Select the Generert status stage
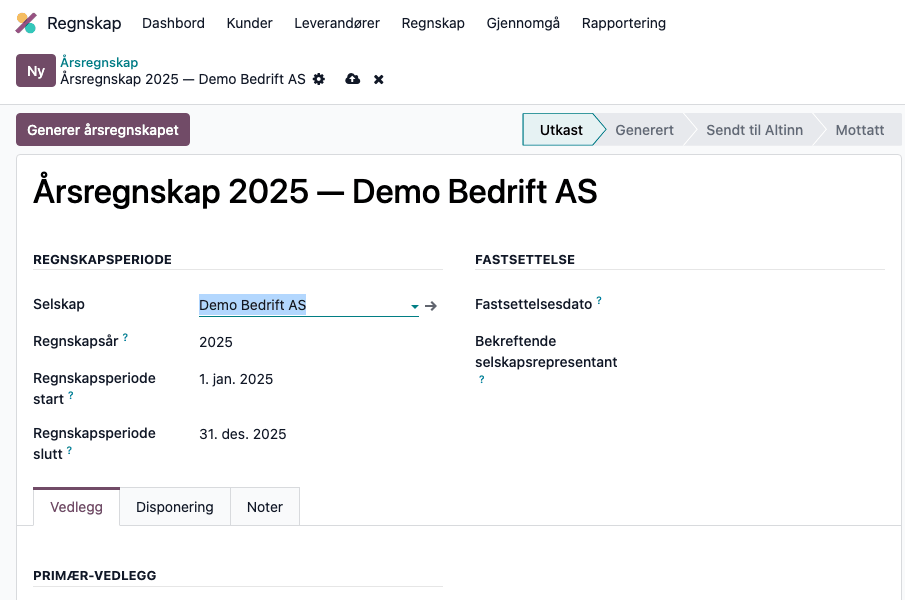Viewport: 905px width, 600px height. coord(644,130)
